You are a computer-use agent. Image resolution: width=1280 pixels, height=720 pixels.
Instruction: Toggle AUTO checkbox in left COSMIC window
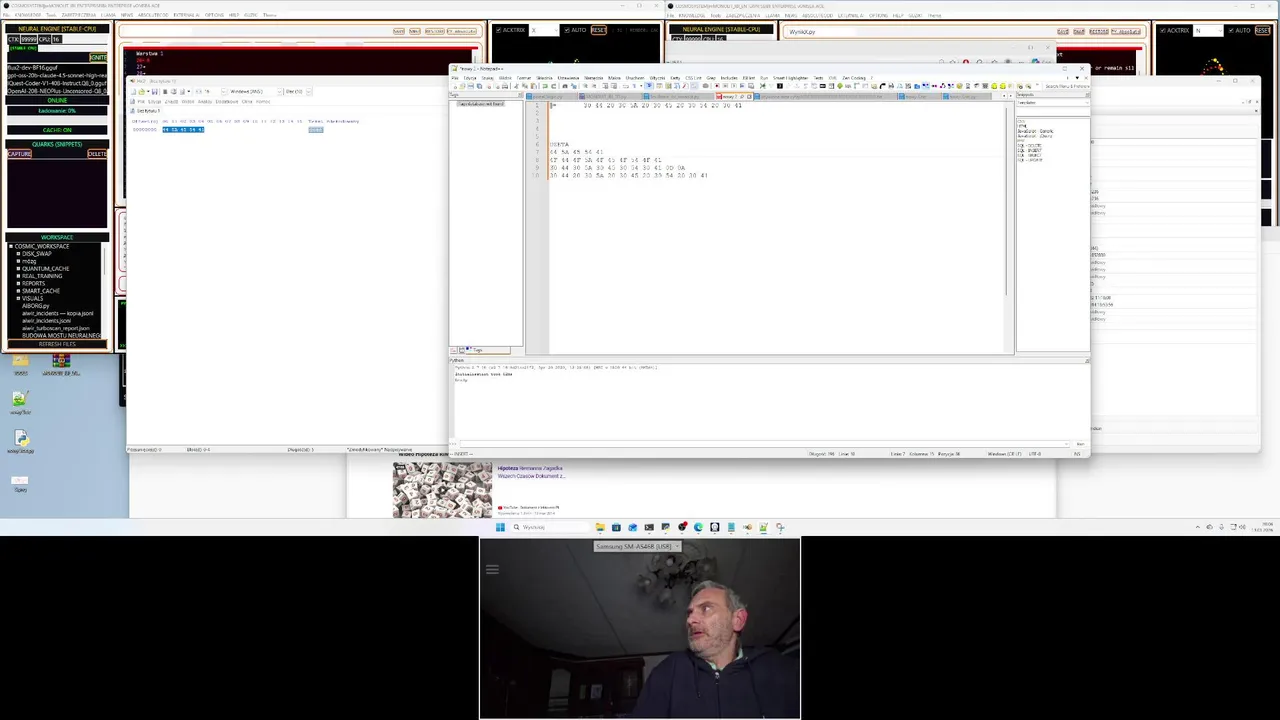[x=566, y=30]
